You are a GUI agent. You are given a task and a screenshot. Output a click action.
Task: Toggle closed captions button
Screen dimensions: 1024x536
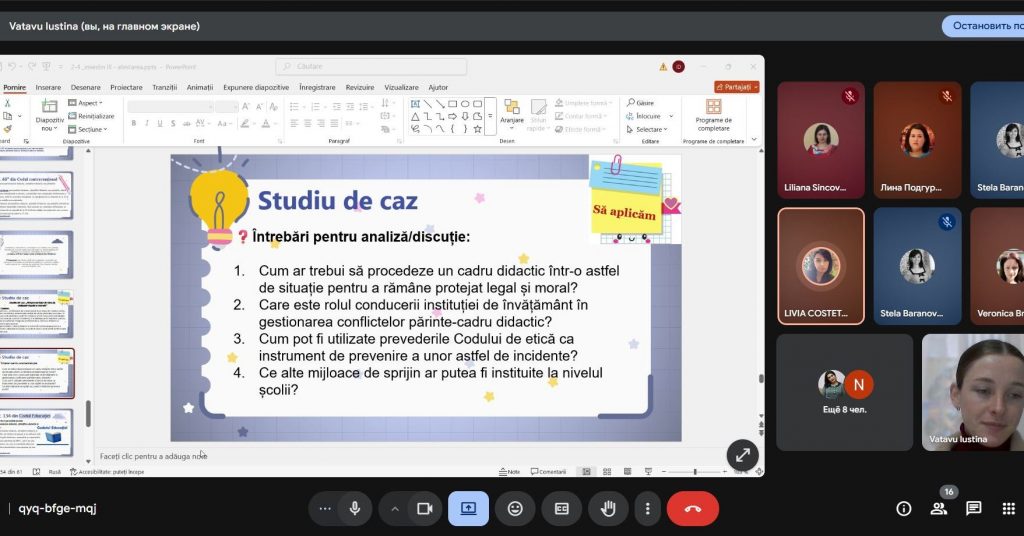point(561,508)
